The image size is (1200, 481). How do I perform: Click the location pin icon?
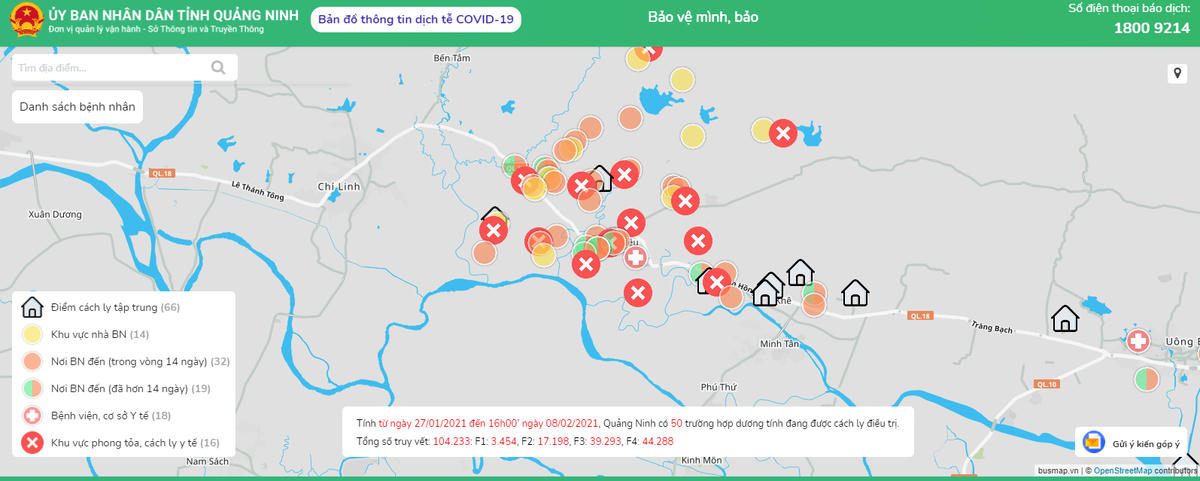coord(1176,74)
